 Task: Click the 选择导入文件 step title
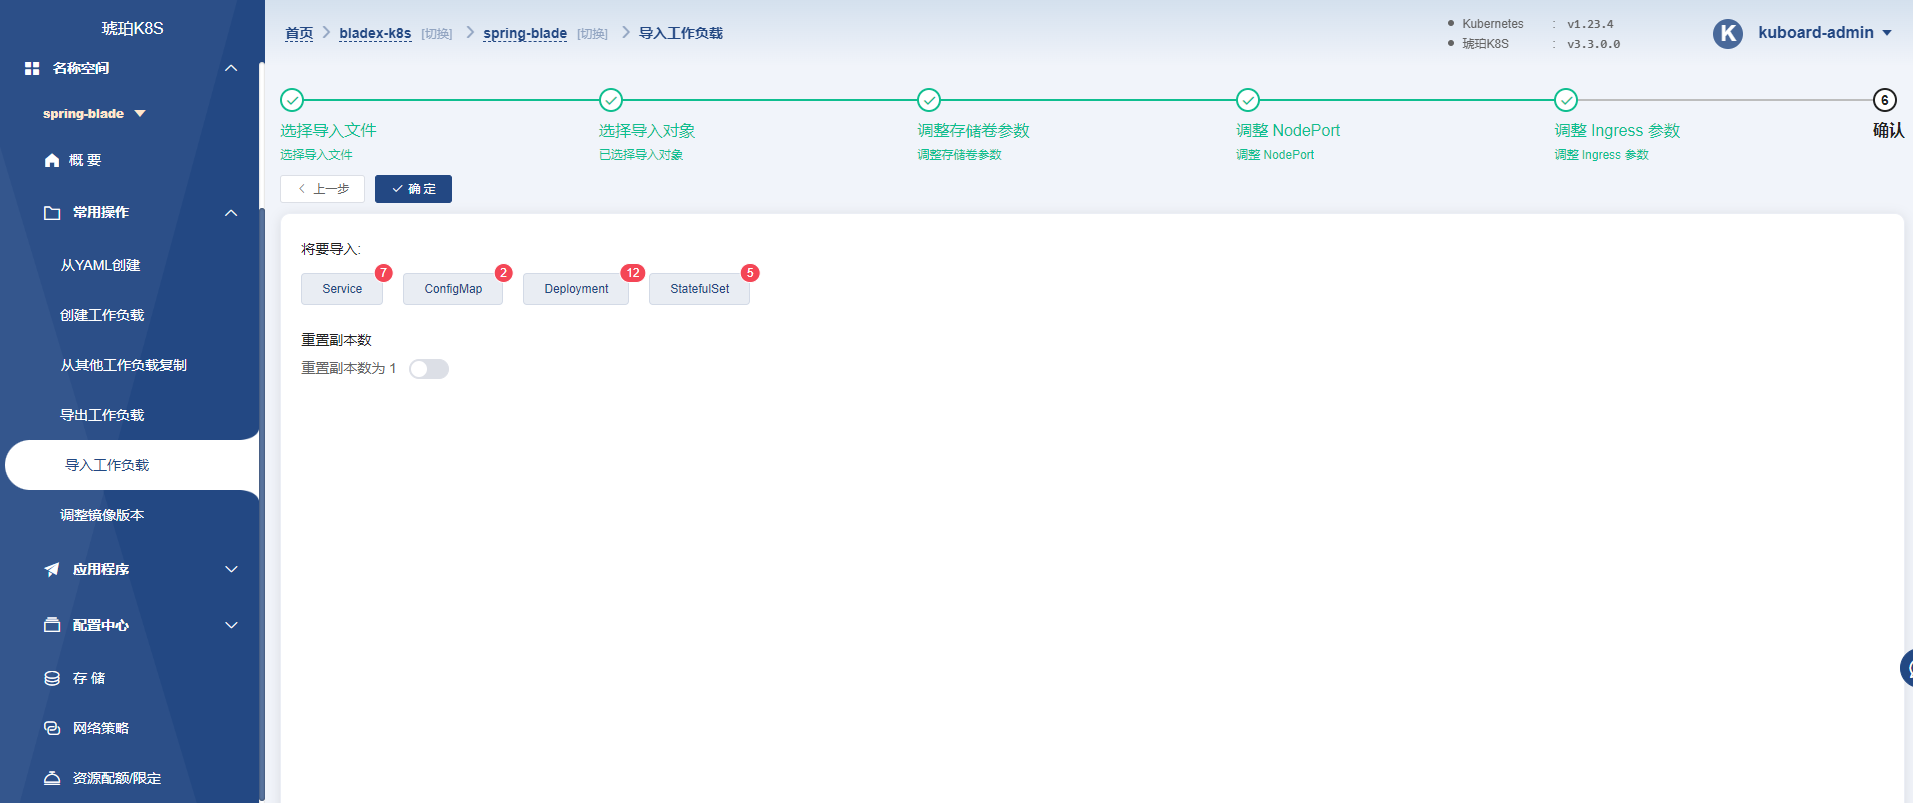click(328, 131)
